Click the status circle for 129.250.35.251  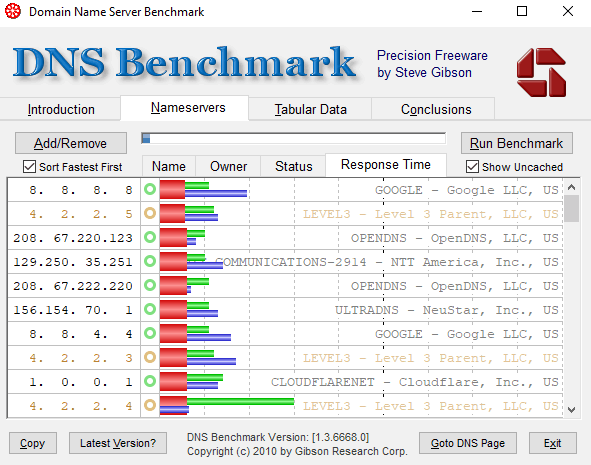tap(150, 261)
